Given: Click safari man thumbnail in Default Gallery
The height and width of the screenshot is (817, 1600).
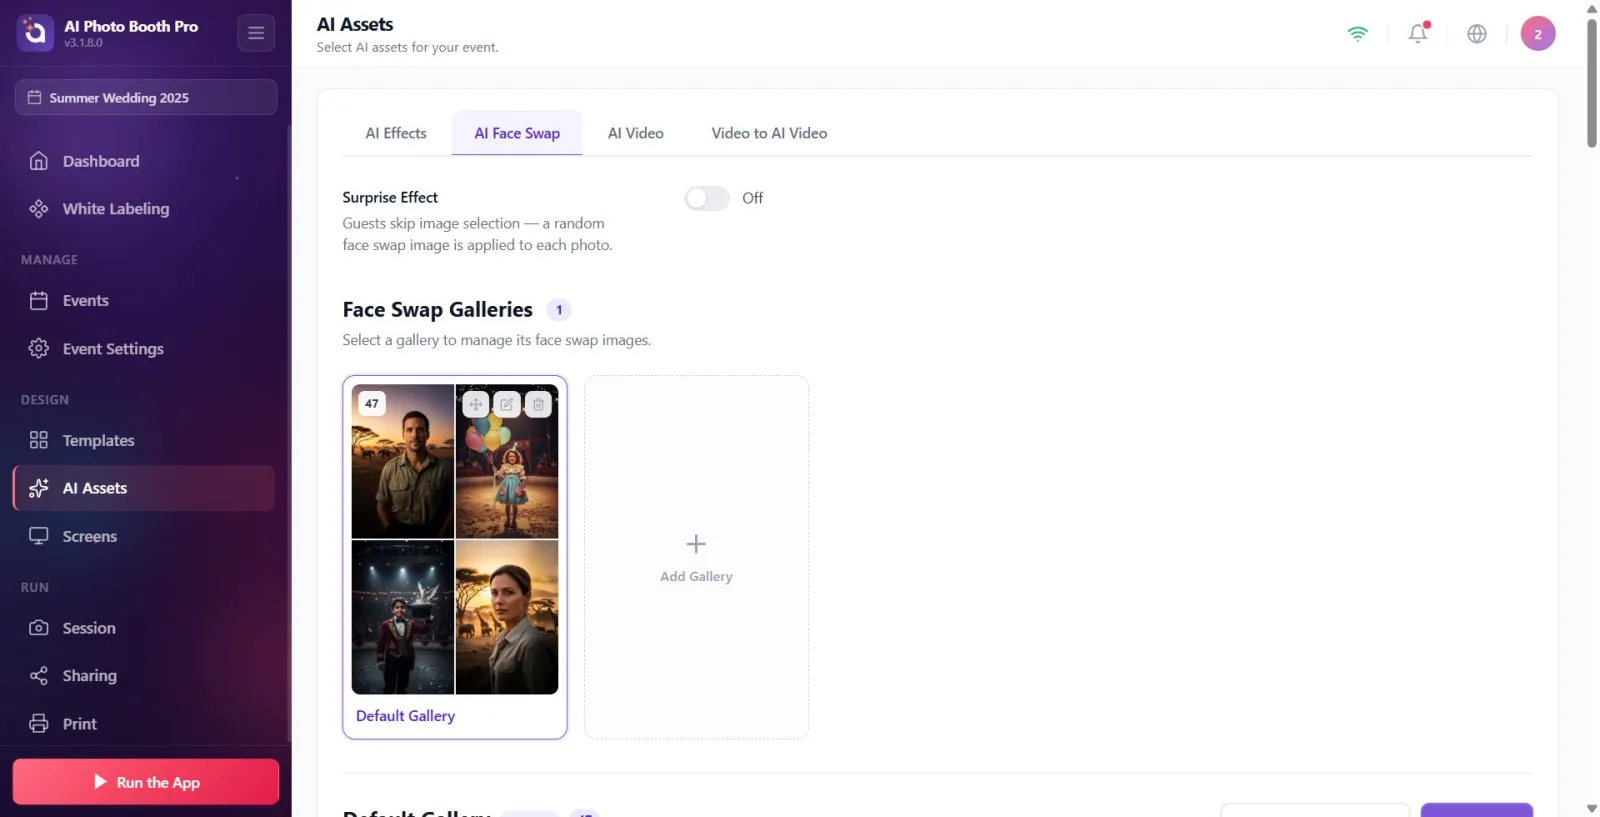Looking at the screenshot, I should tap(403, 462).
